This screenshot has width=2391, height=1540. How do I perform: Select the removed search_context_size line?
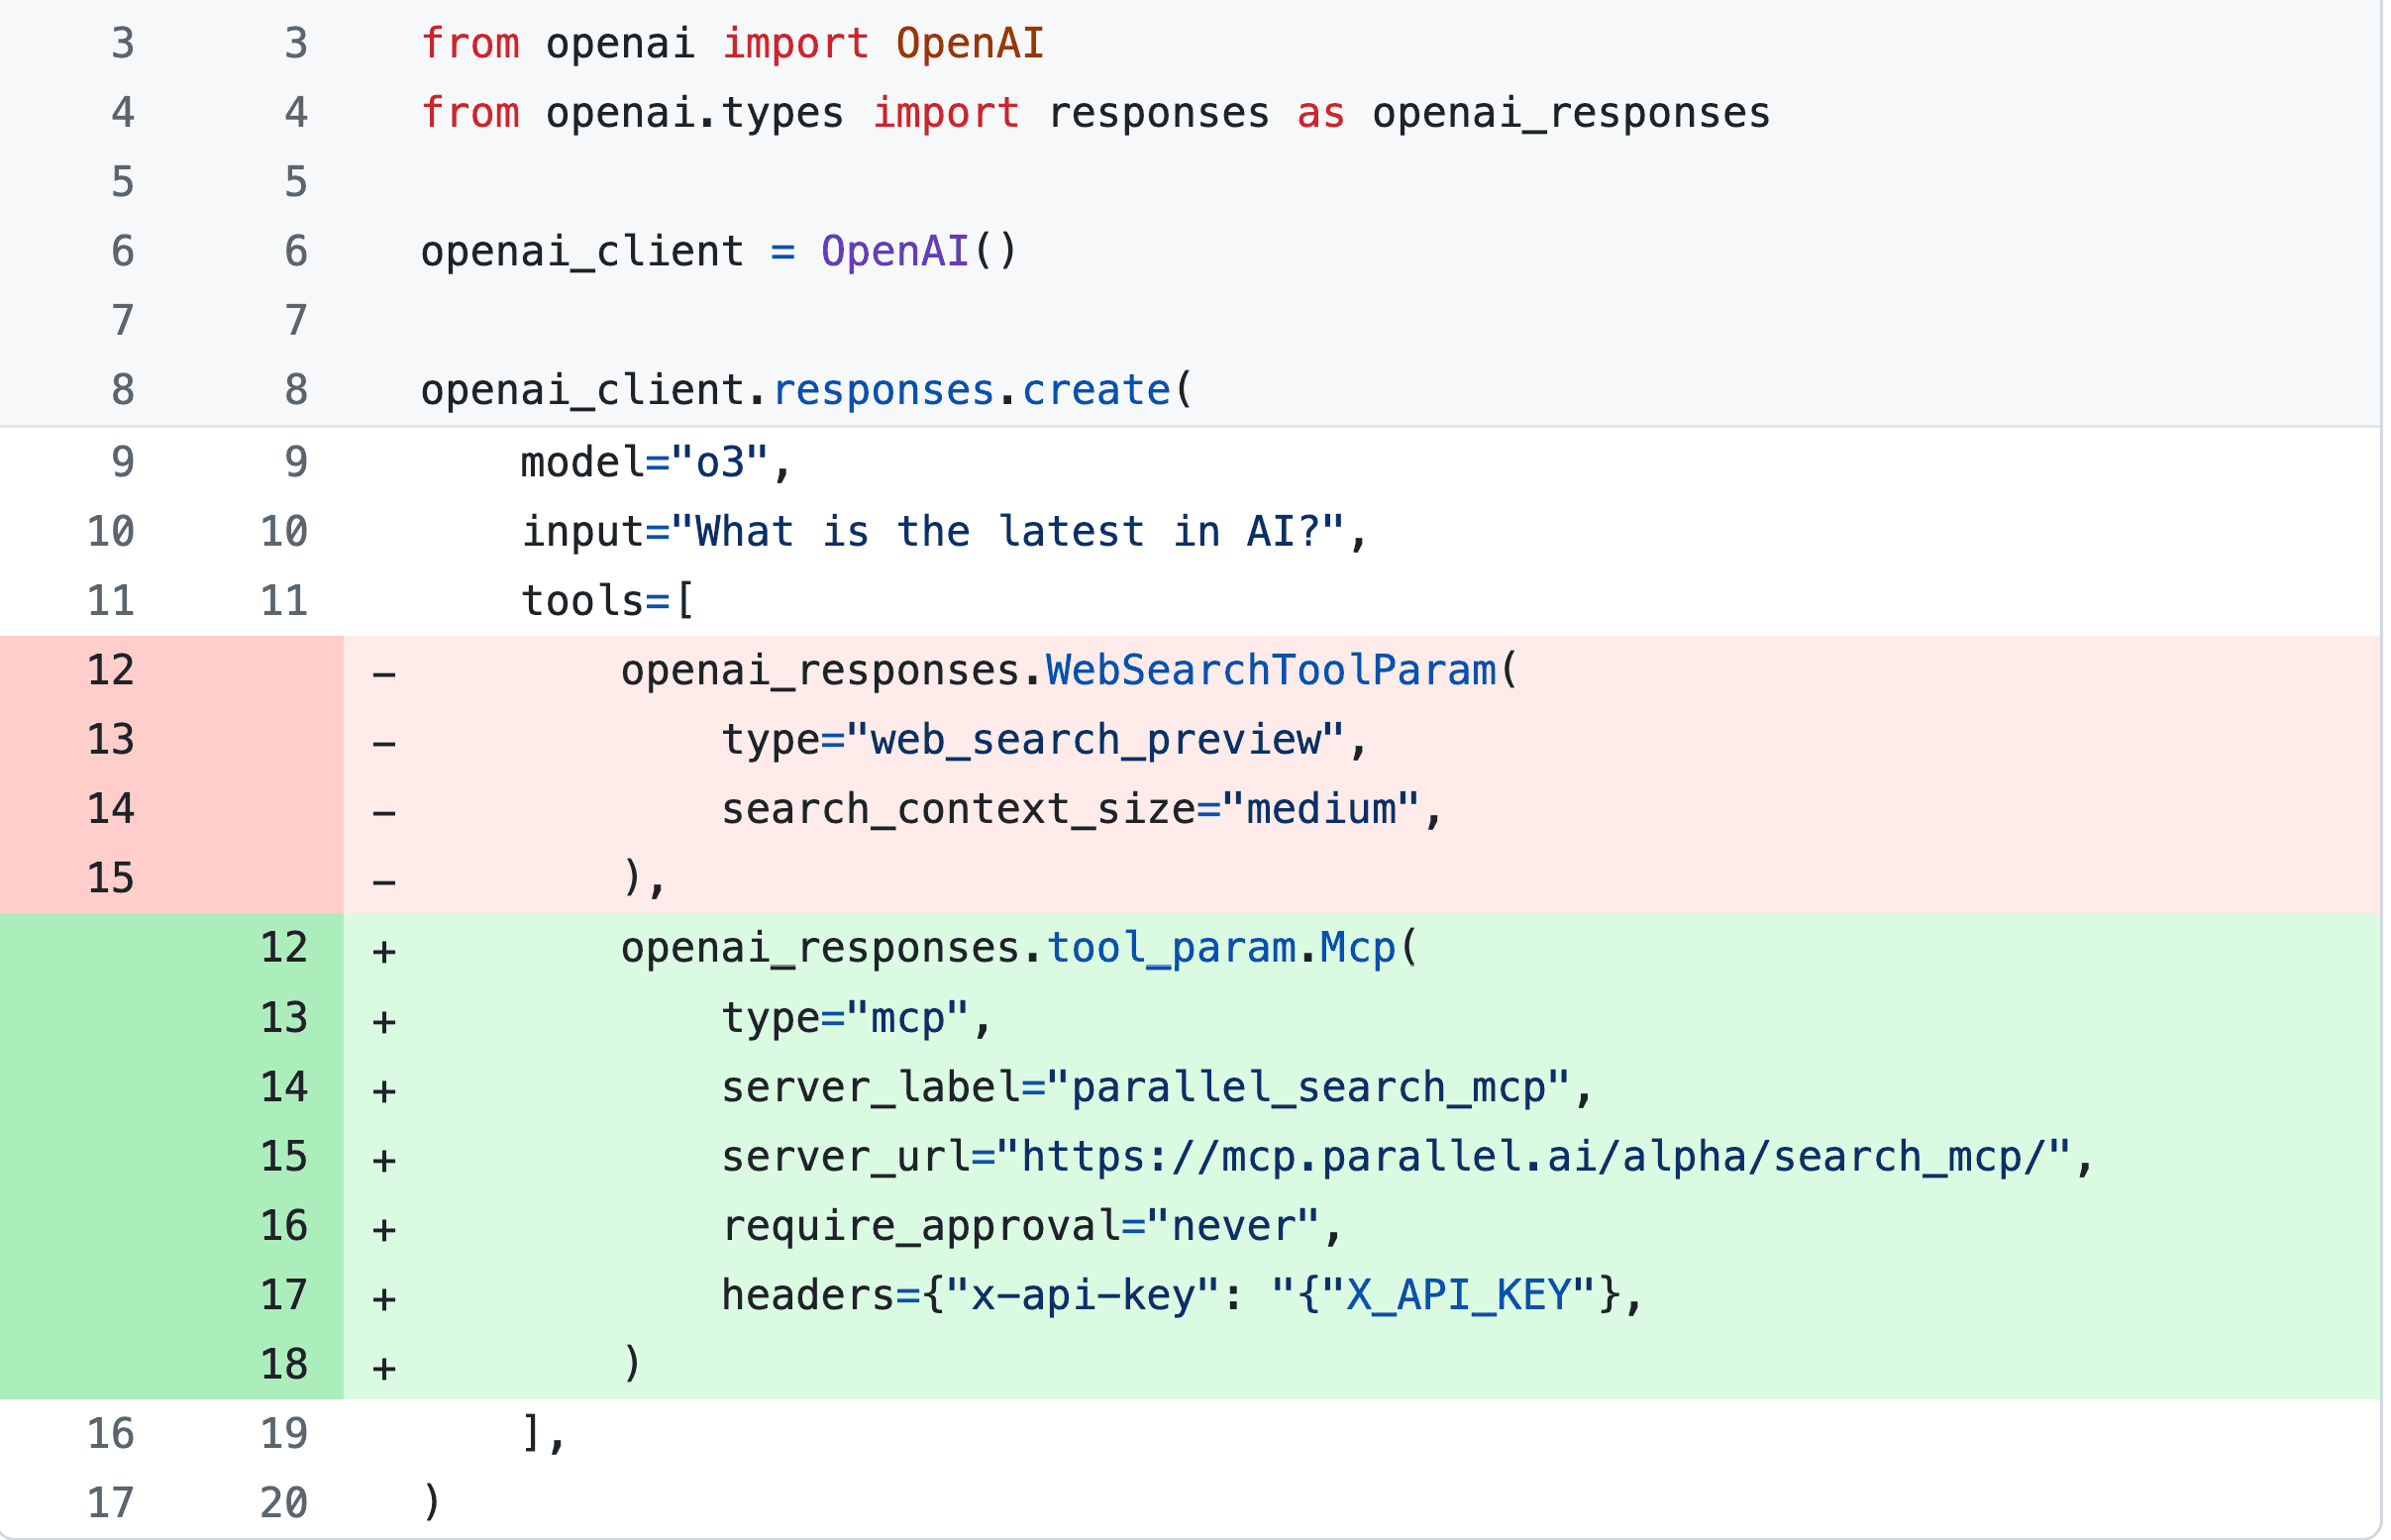click(1080, 809)
